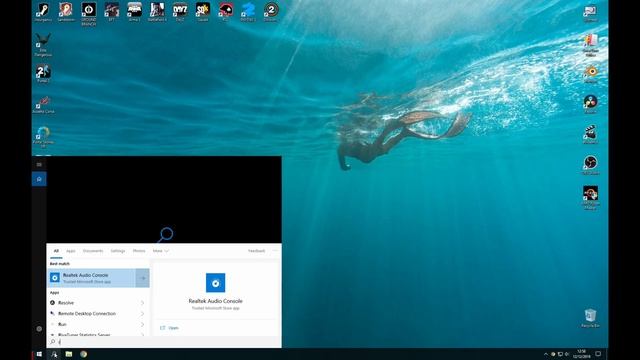The width and height of the screenshot is (640, 360).
Task: Open the Blender desktop shortcut
Action: [591, 73]
